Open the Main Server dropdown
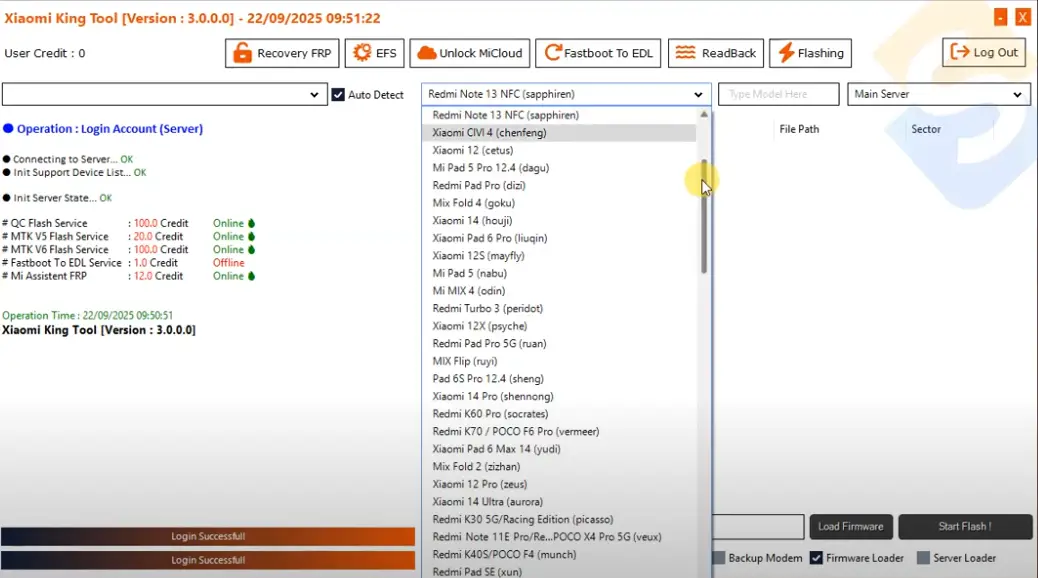Image resolution: width=1038 pixels, height=578 pixels. (1018, 94)
